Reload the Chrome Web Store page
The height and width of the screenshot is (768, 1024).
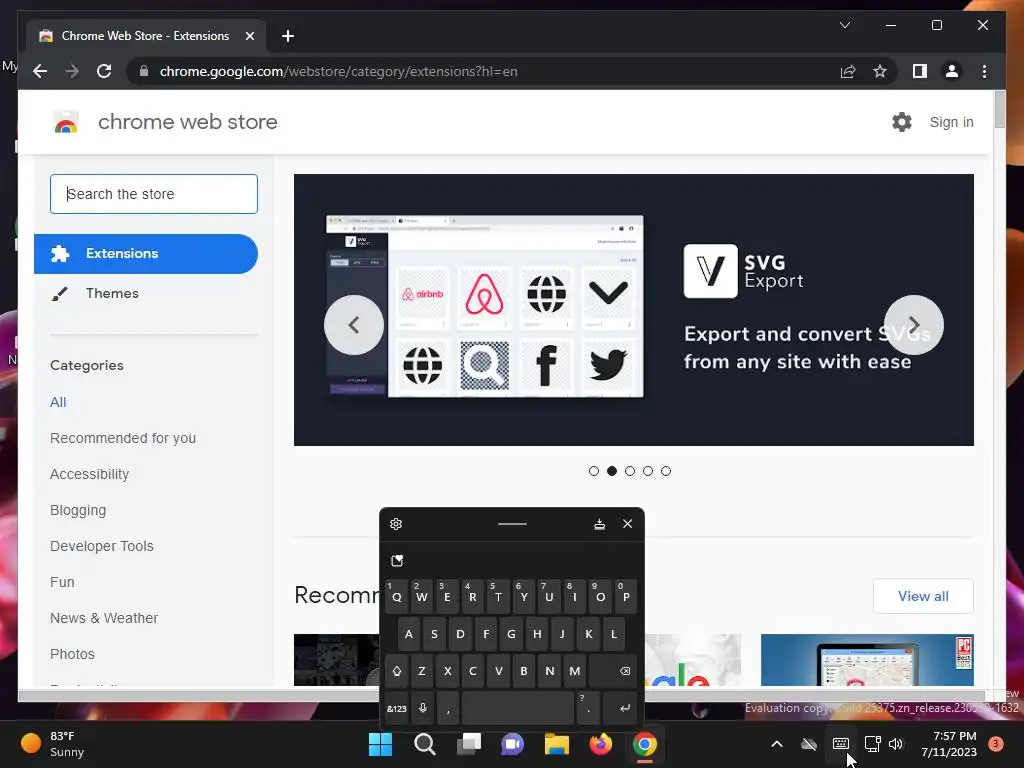pos(104,71)
